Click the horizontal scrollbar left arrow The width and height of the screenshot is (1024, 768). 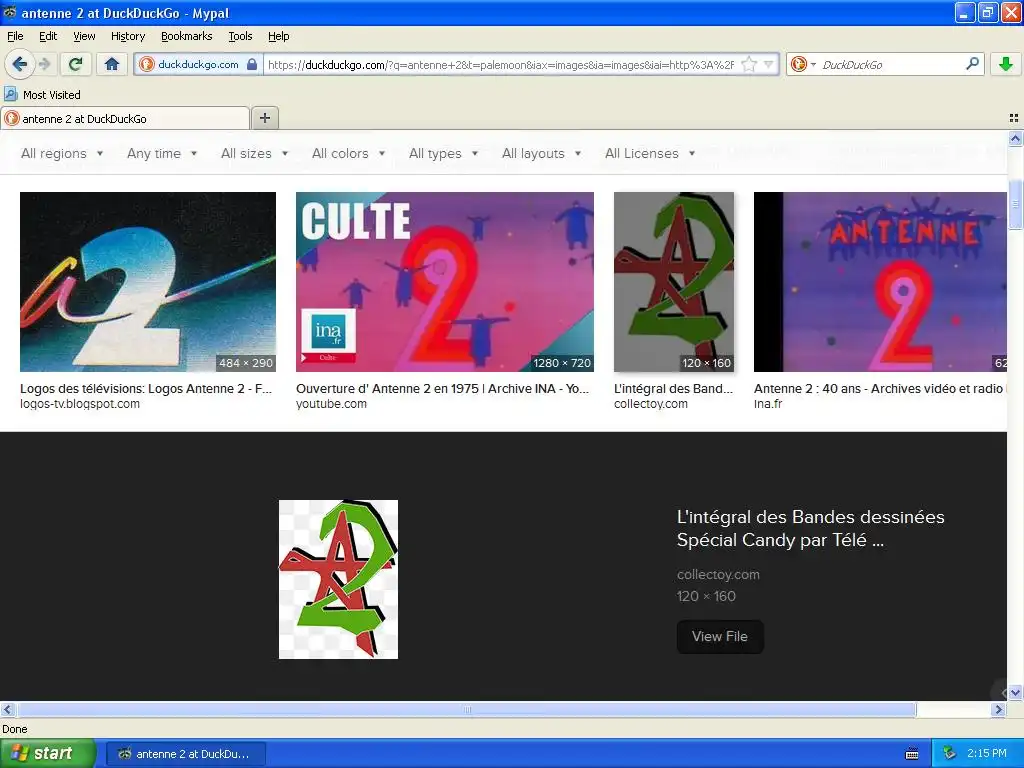tap(7, 709)
